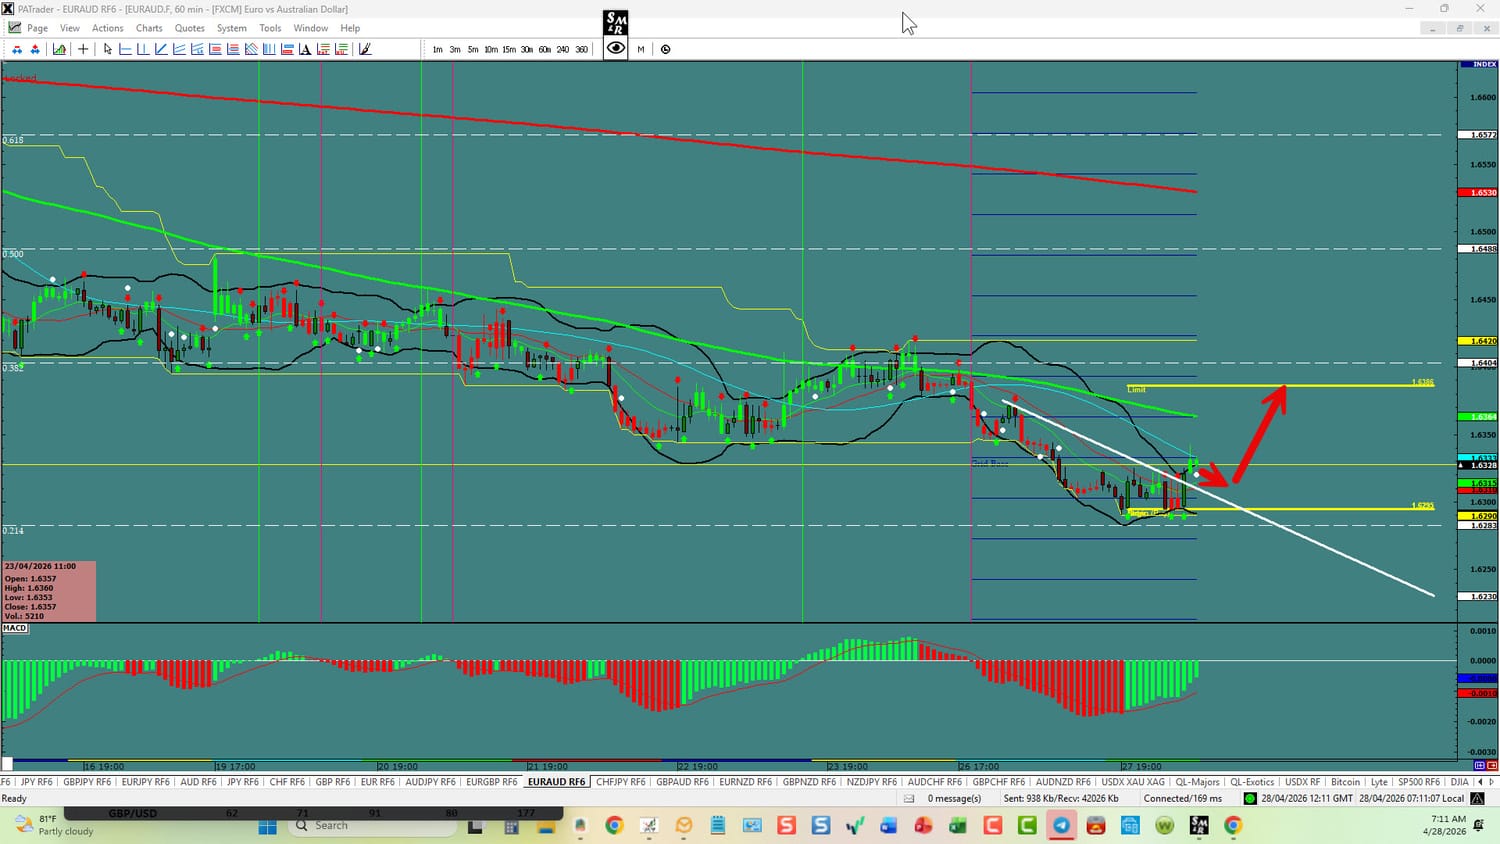
Task: Open the Bitcoin chart tab
Action: pyautogui.click(x=1345, y=782)
